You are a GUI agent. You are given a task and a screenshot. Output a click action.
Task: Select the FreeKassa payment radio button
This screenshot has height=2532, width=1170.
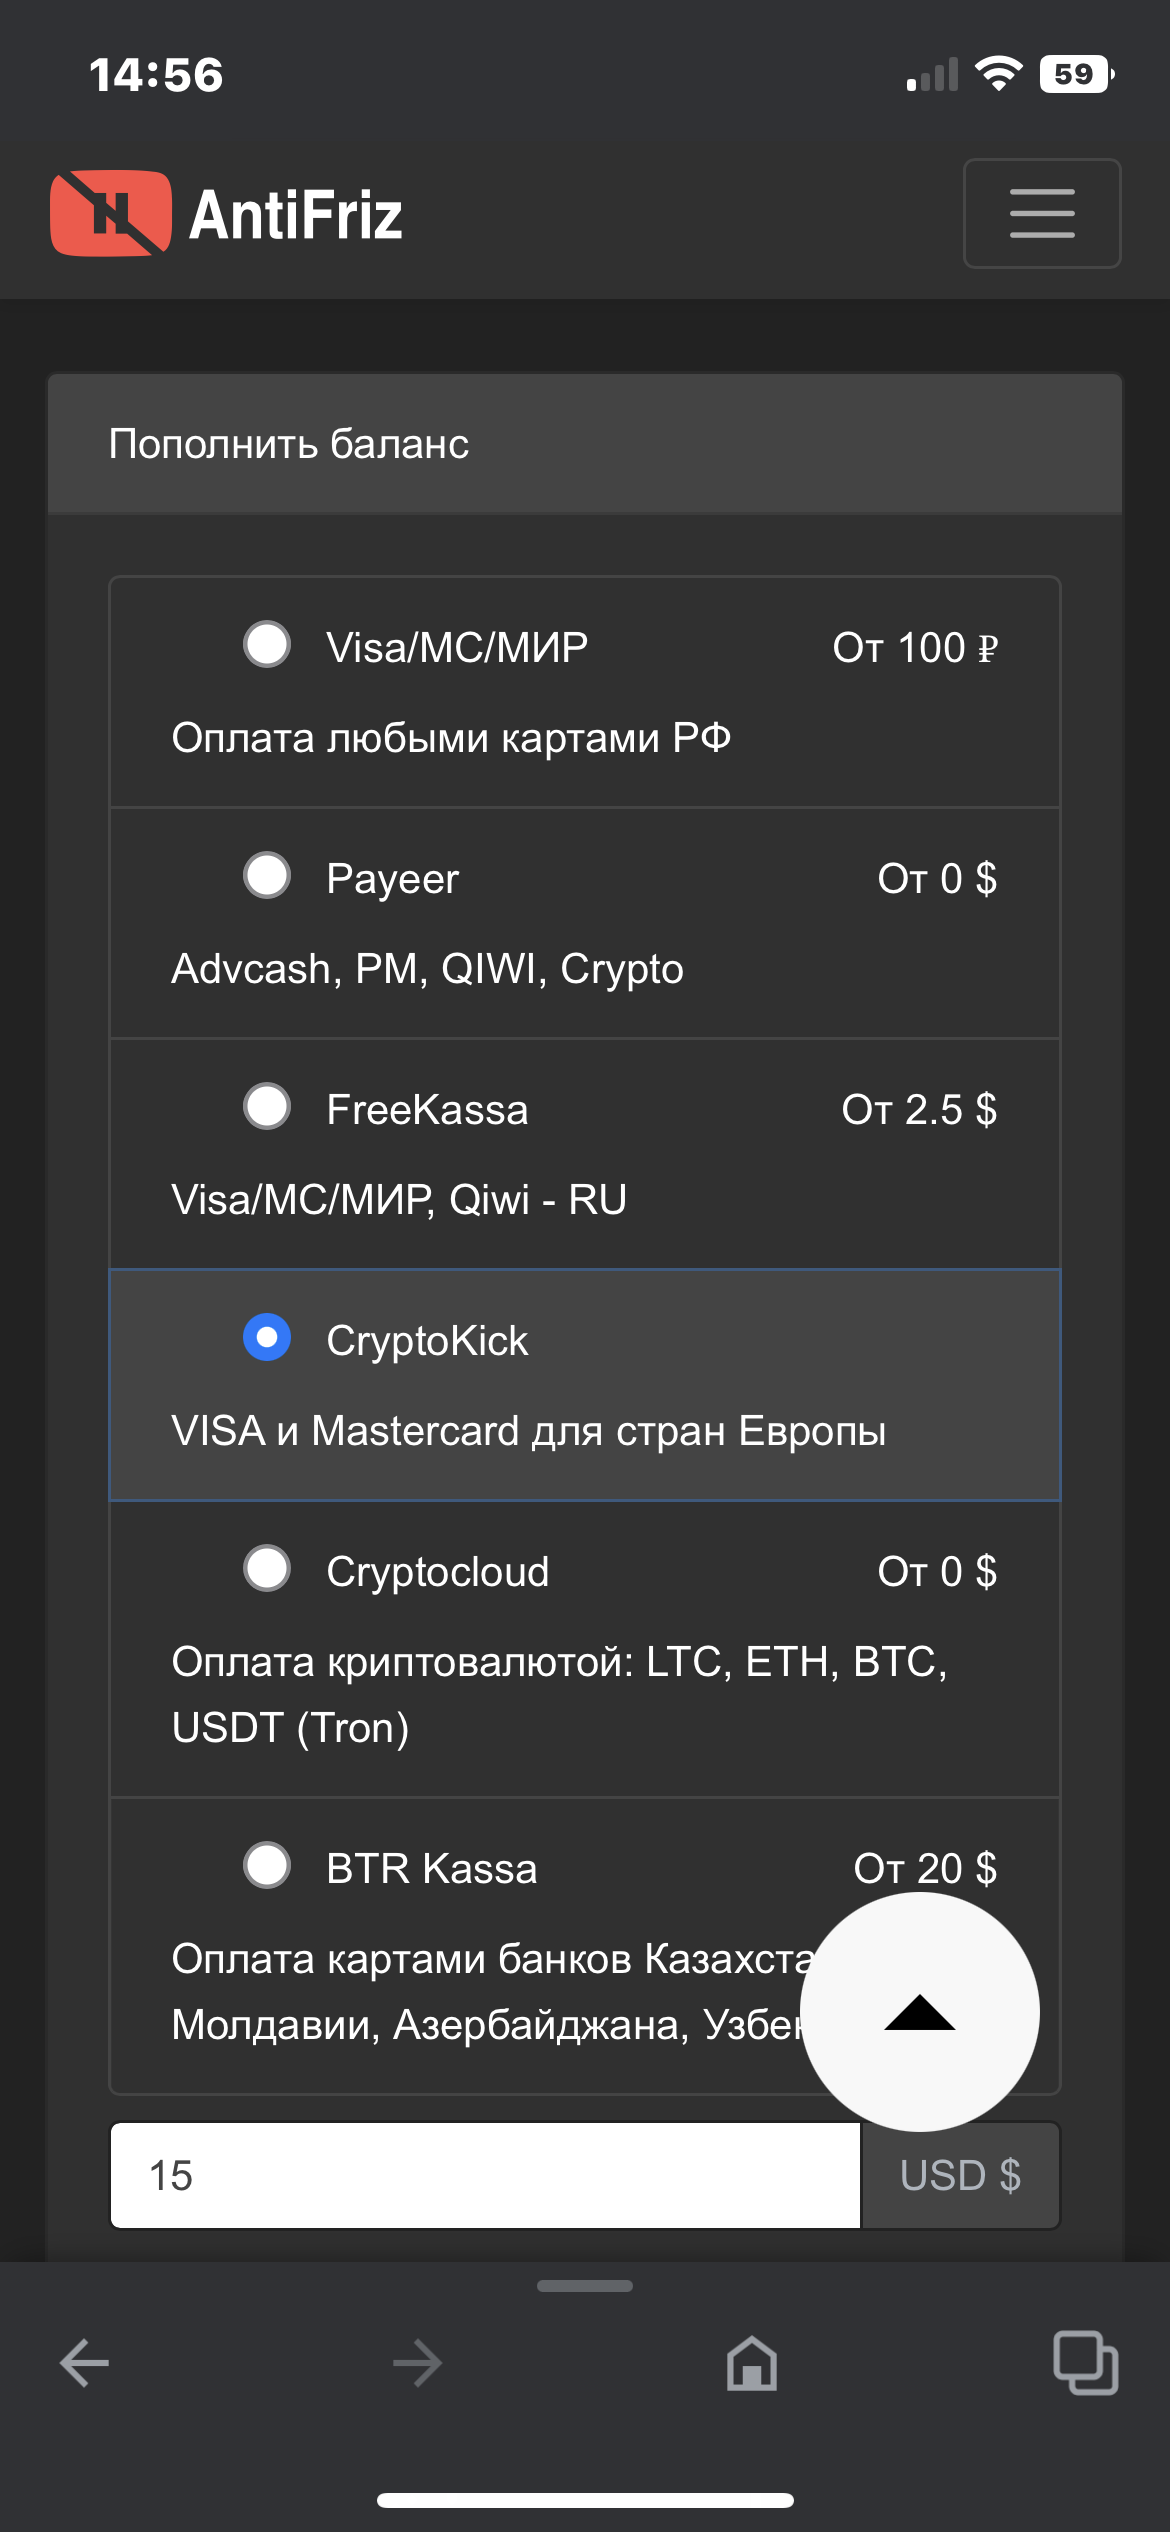pyautogui.click(x=267, y=1107)
